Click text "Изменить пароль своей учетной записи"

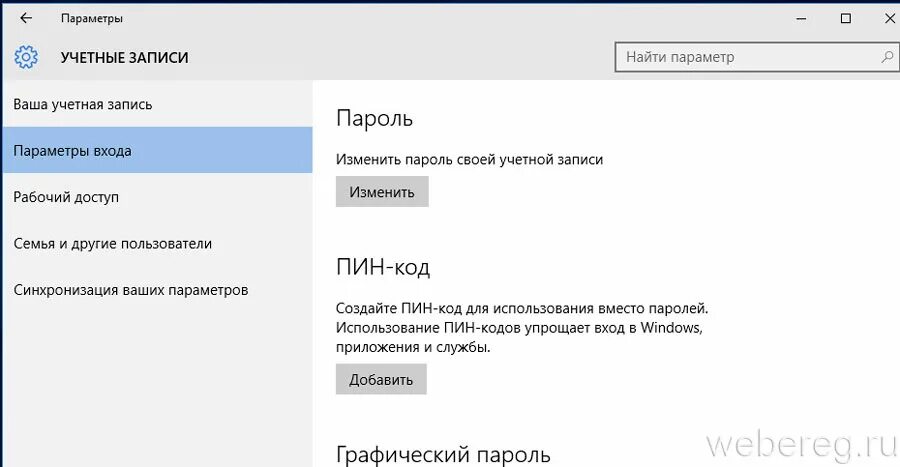click(x=470, y=159)
